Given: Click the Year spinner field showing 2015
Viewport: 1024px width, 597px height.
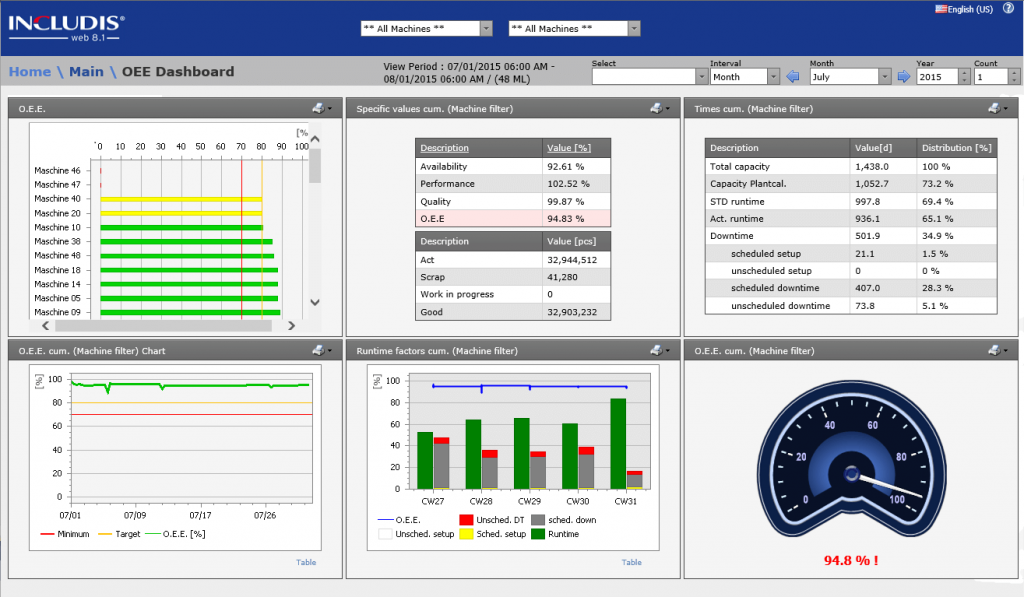Looking at the screenshot, I should pos(937,77).
